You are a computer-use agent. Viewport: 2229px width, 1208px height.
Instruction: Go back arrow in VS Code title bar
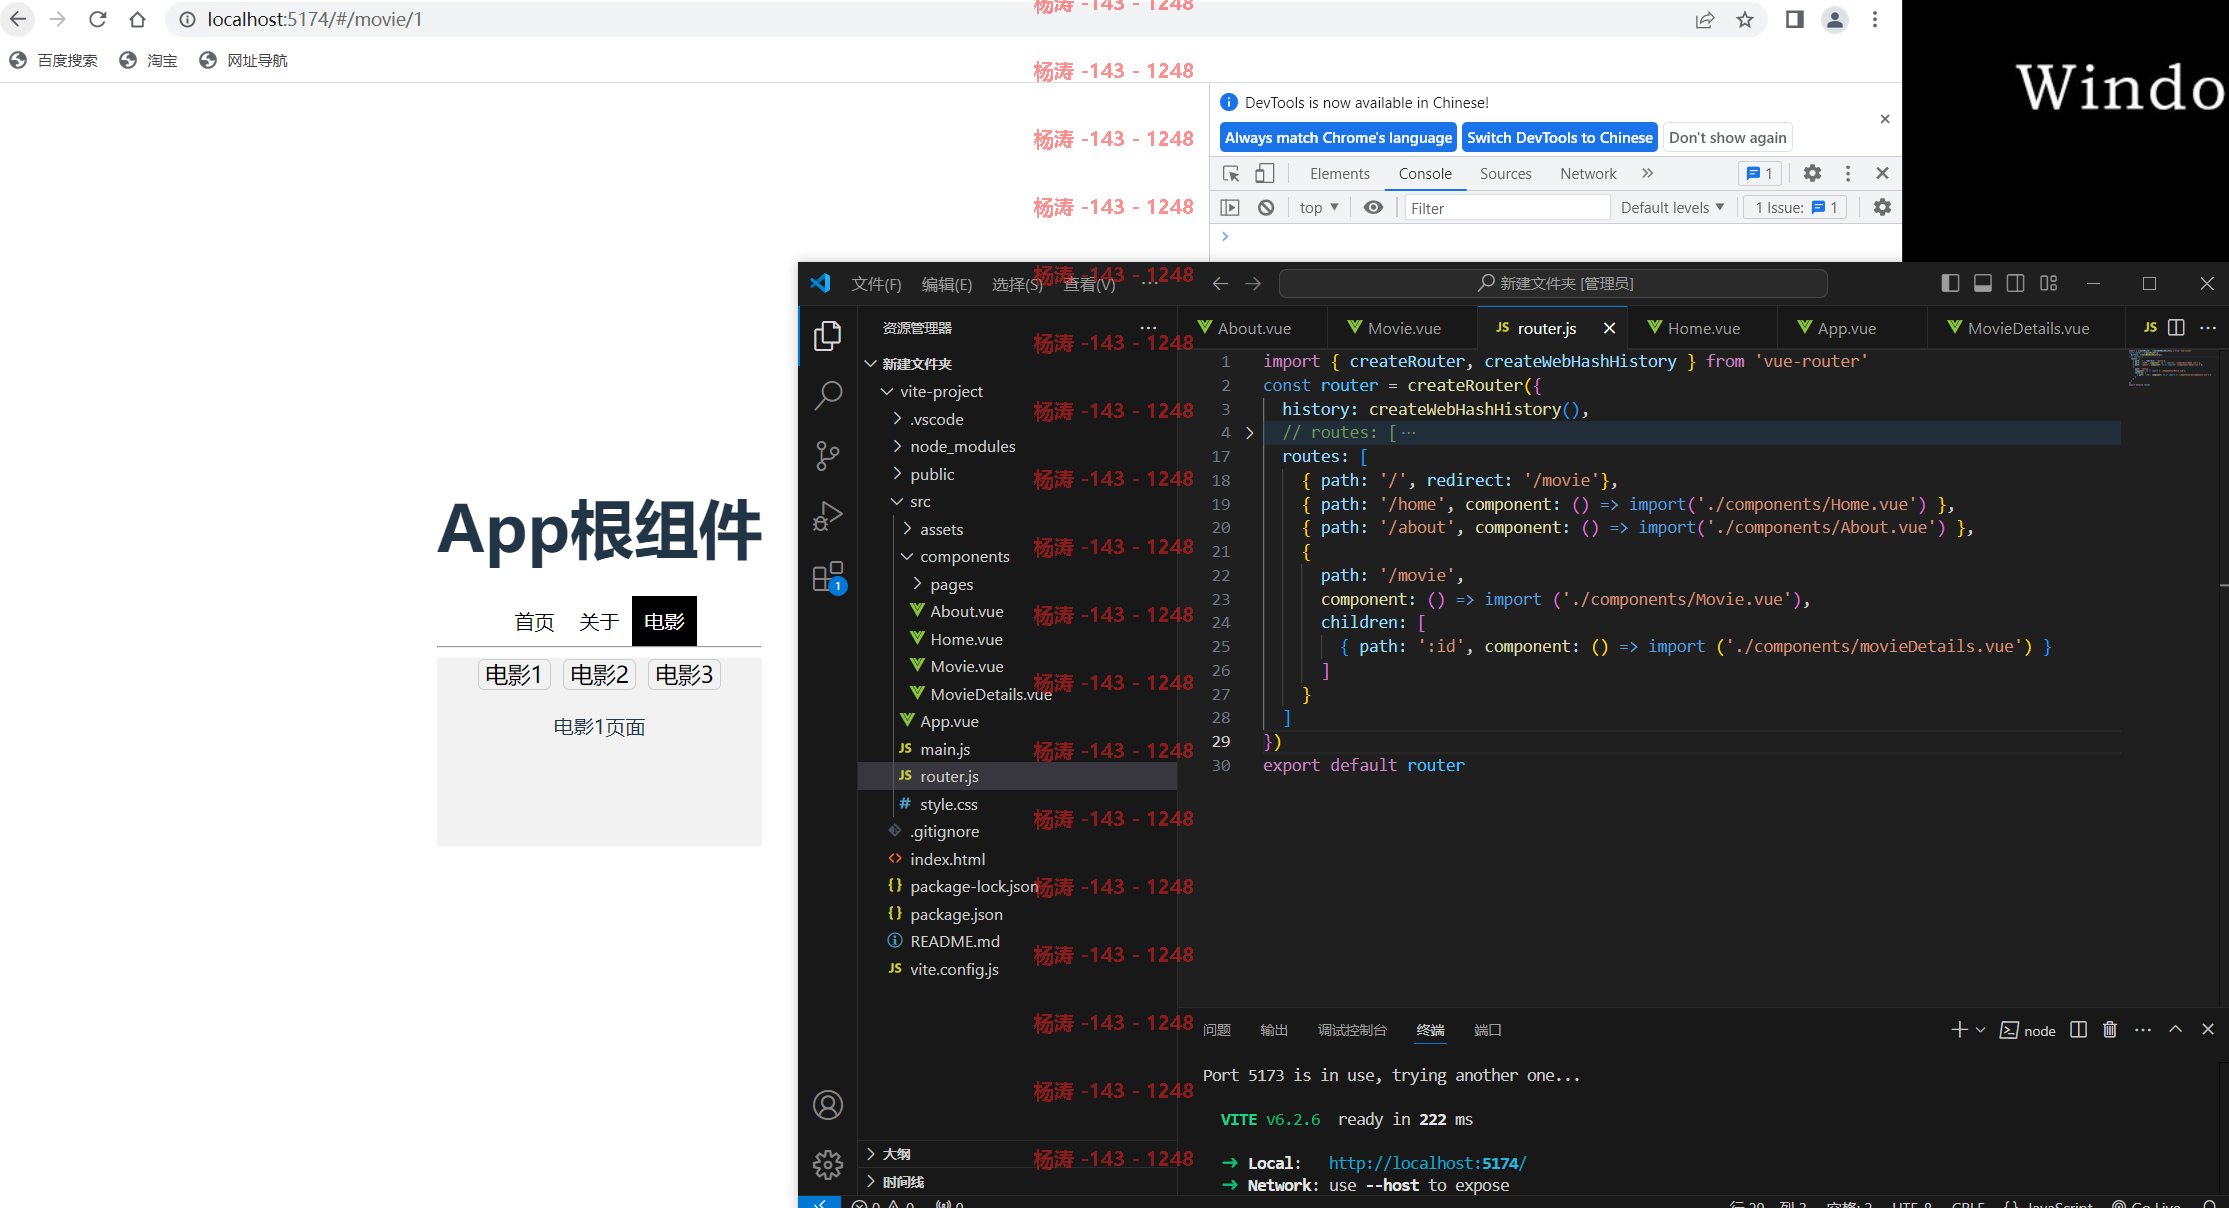point(1220,283)
